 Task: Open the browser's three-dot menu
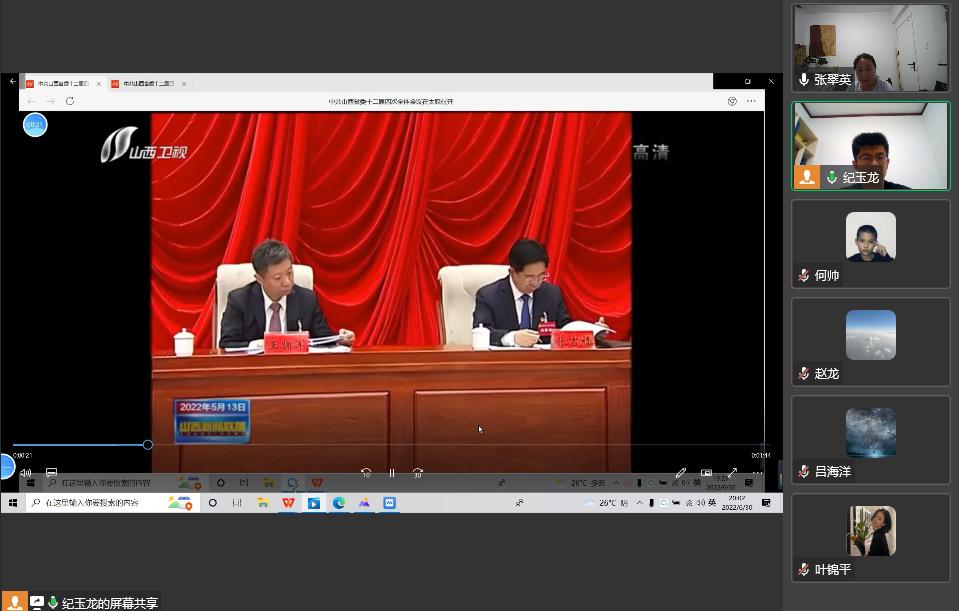[x=751, y=101]
